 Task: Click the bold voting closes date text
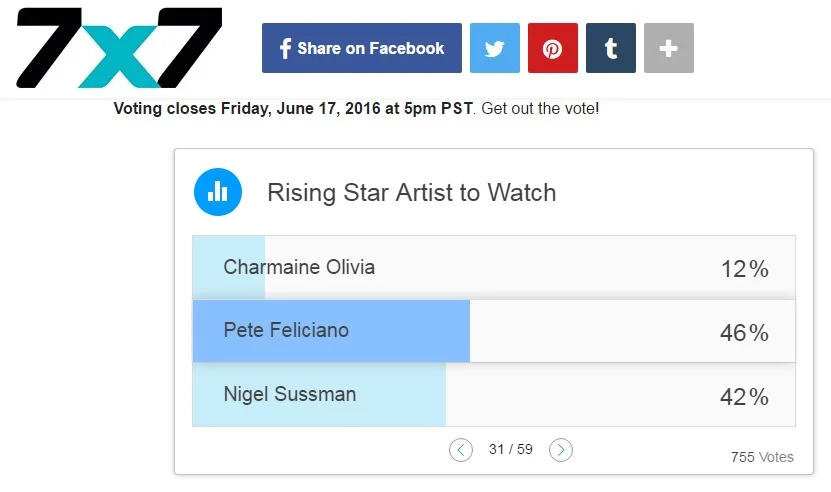pyautogui.click(x=295, y=108)
